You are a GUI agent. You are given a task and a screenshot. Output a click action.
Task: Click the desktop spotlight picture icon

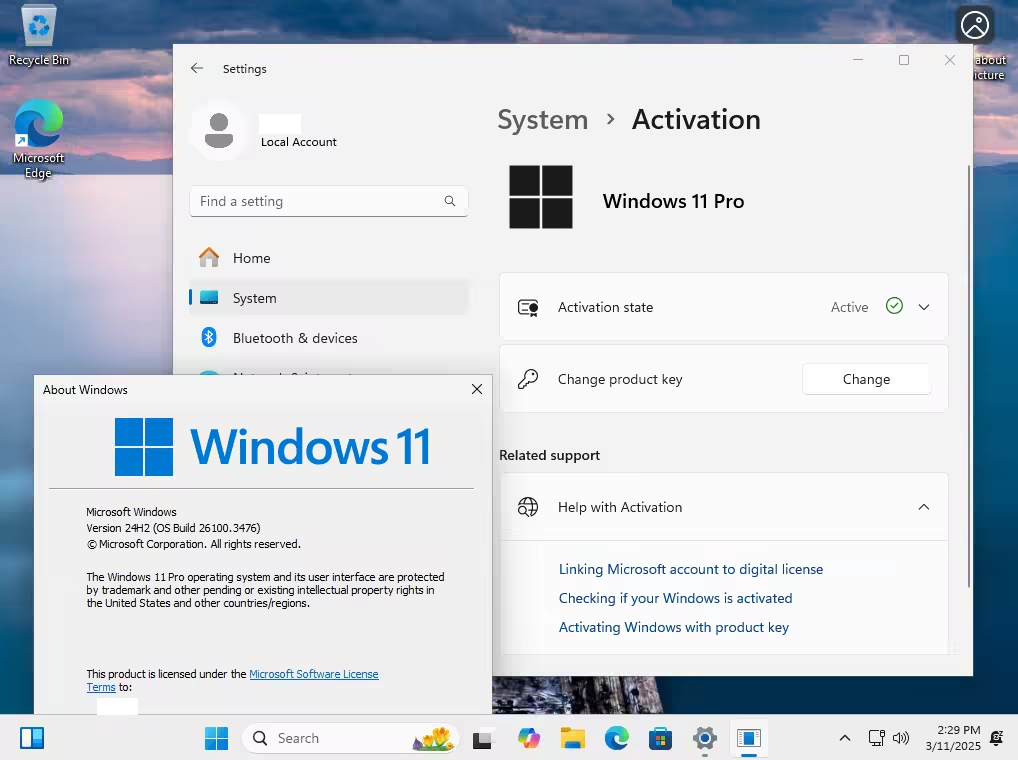[x=975, y=26]
